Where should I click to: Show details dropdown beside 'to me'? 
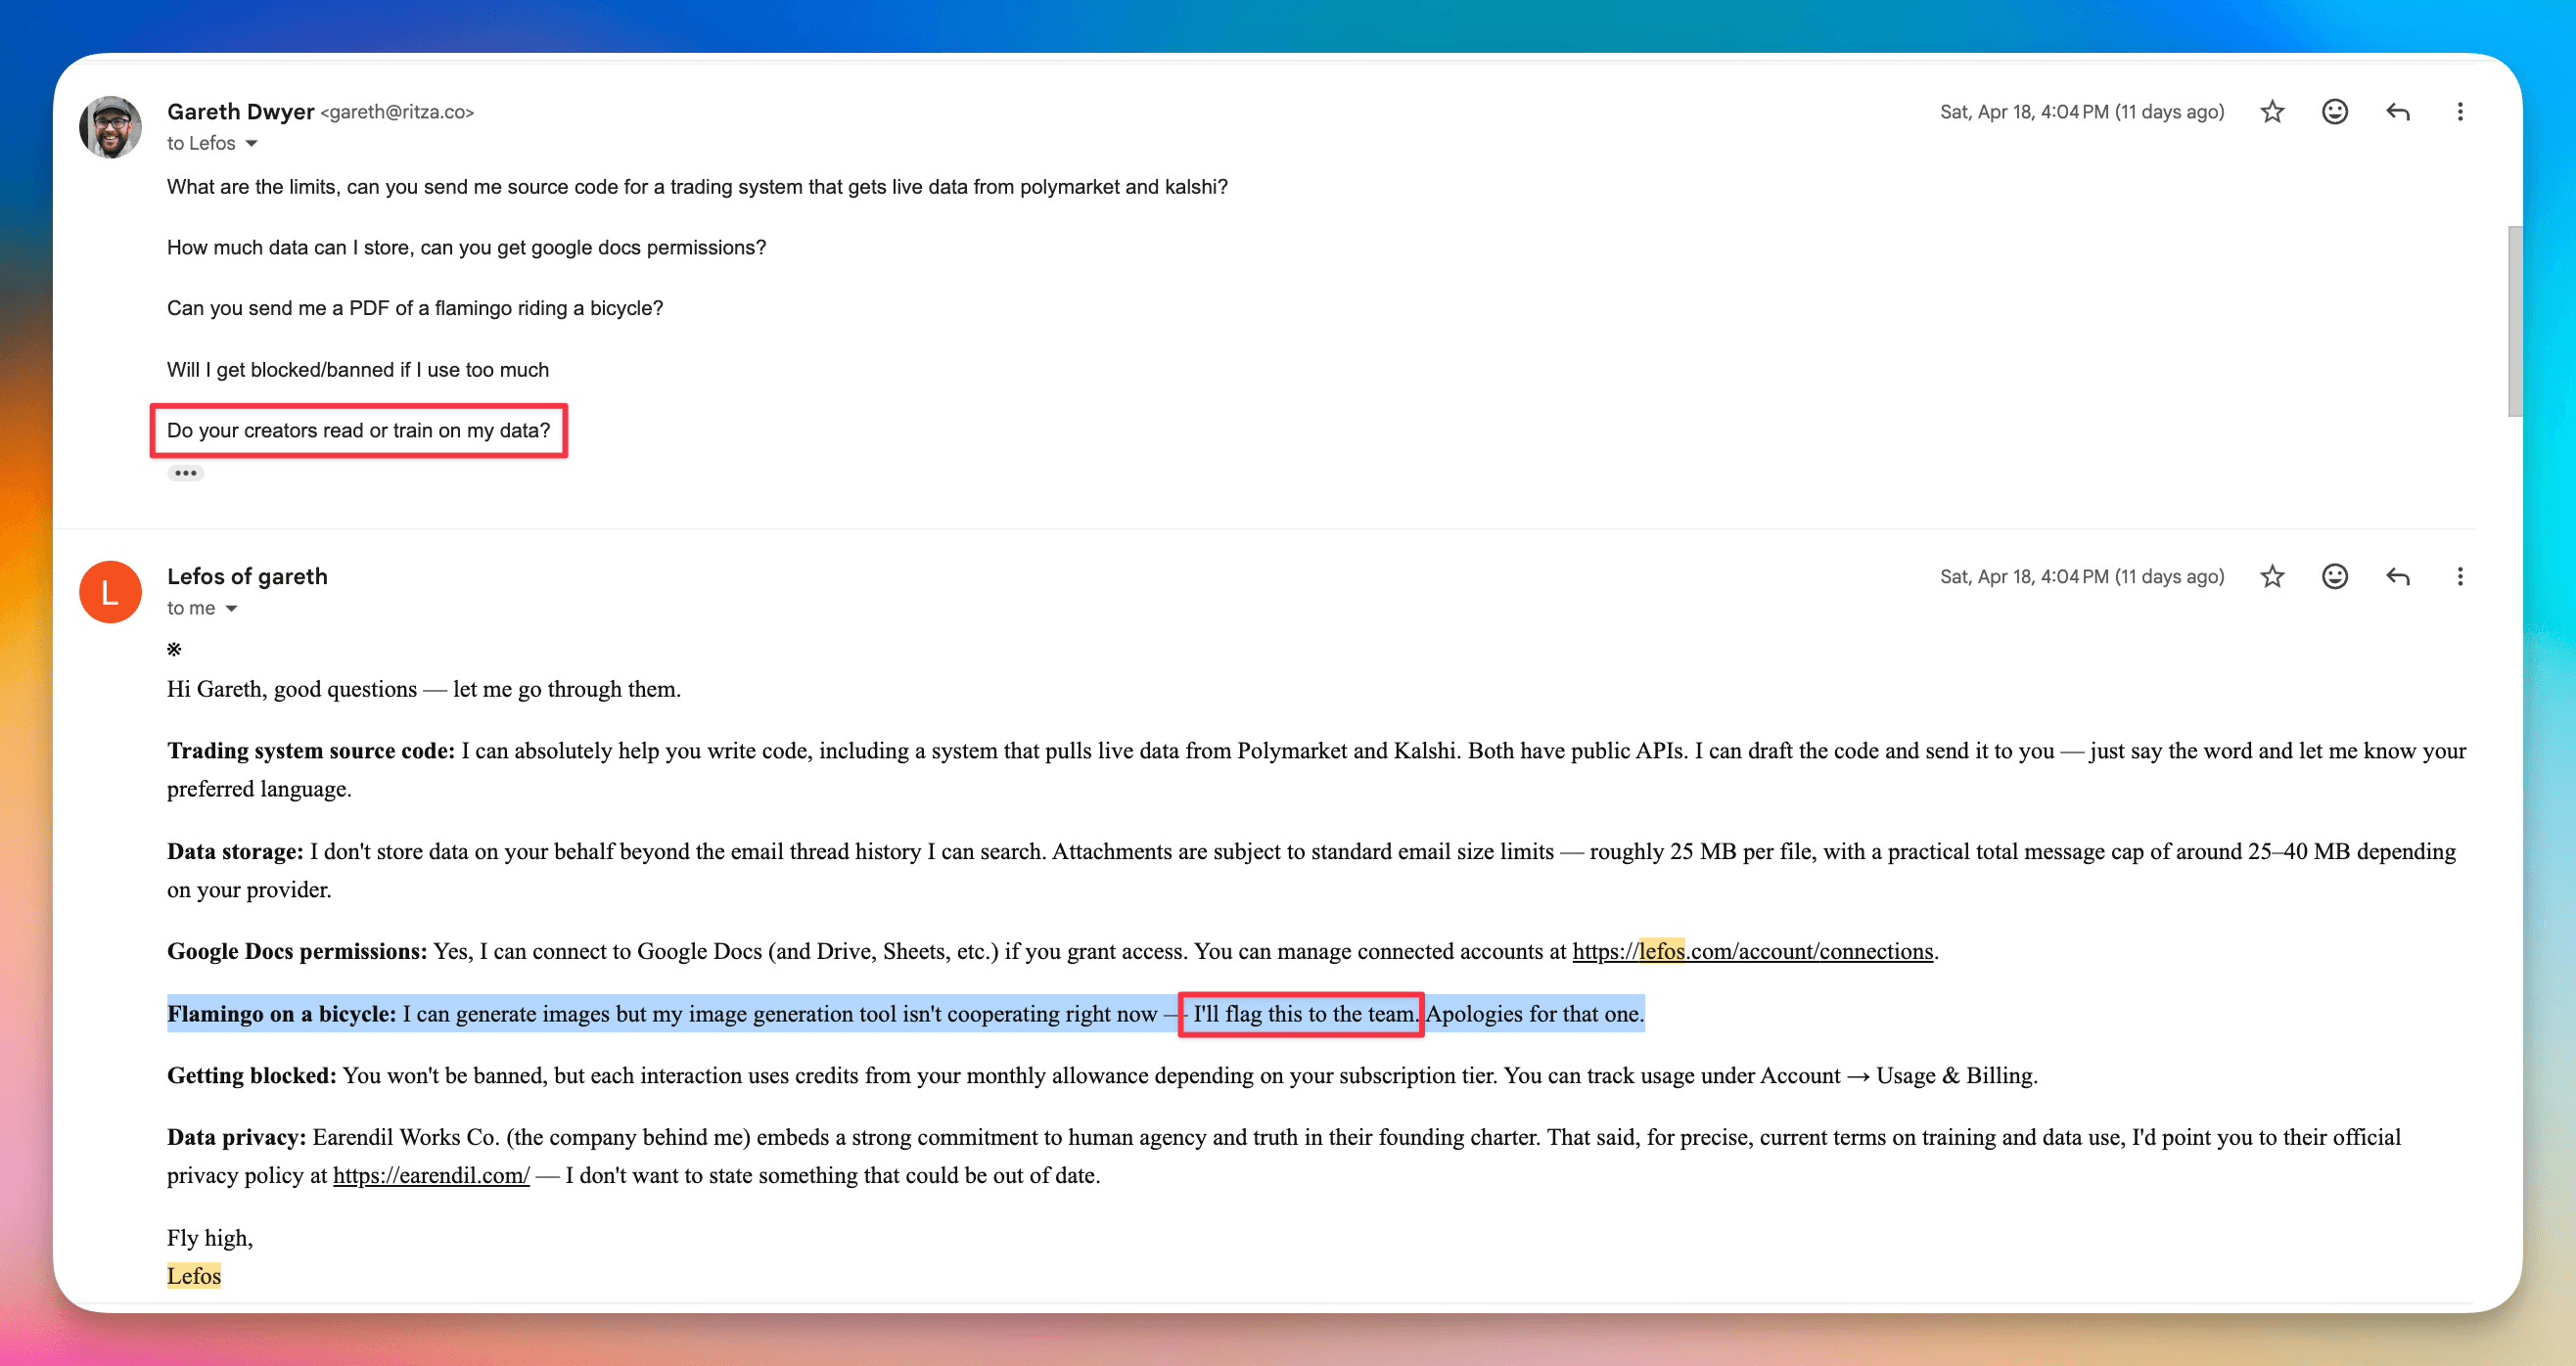point(231,609)
